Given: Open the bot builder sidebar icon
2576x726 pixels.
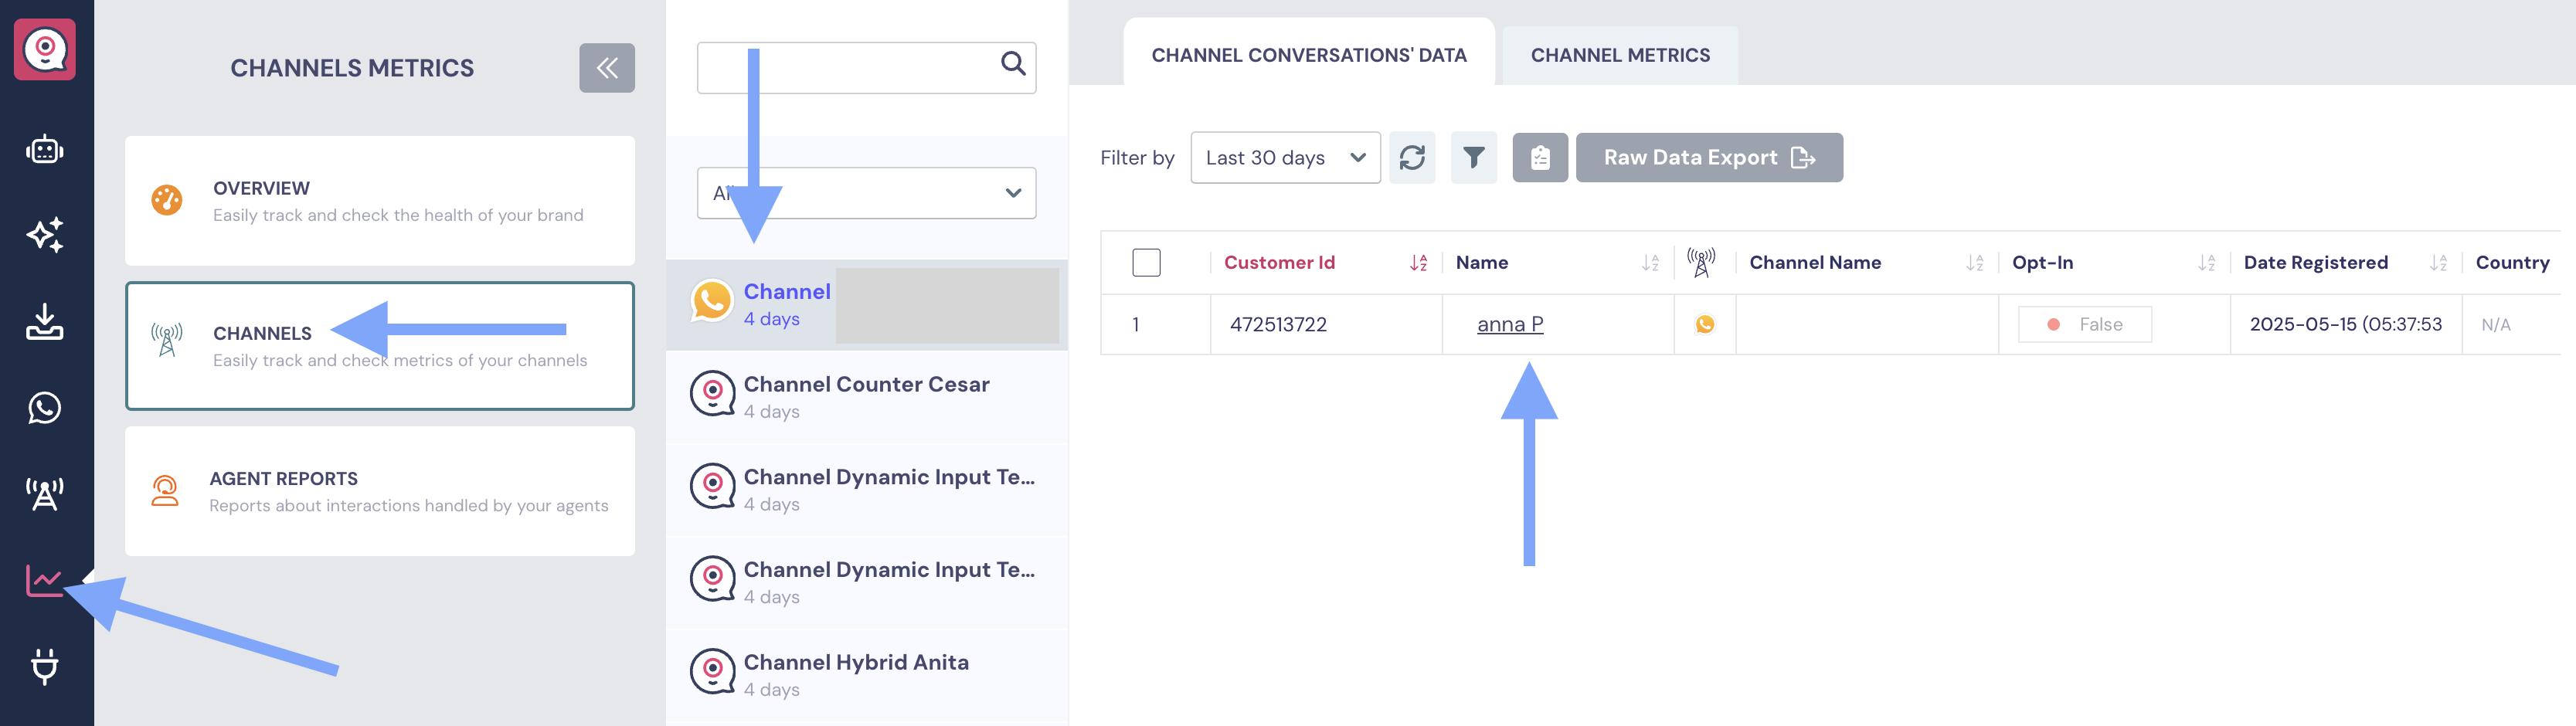Looking at the screenshot, I should [x=45, y=150].
